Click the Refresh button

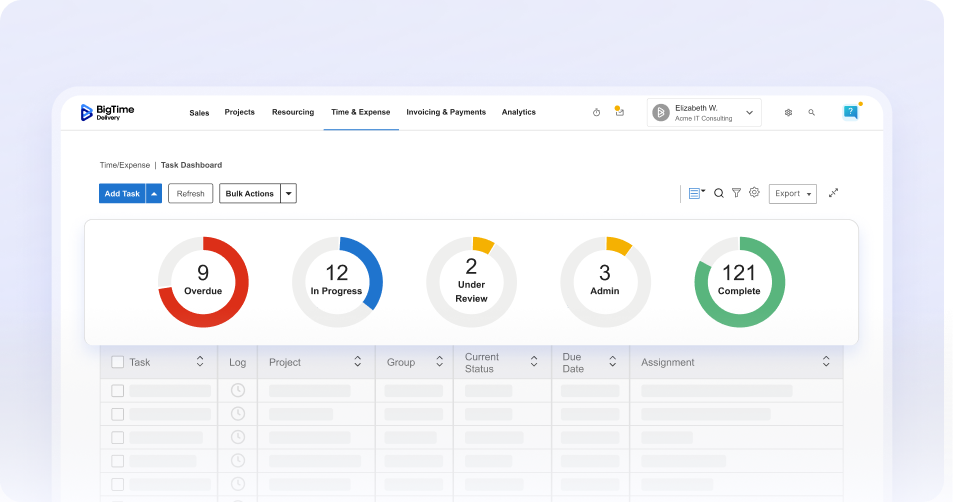190,194
